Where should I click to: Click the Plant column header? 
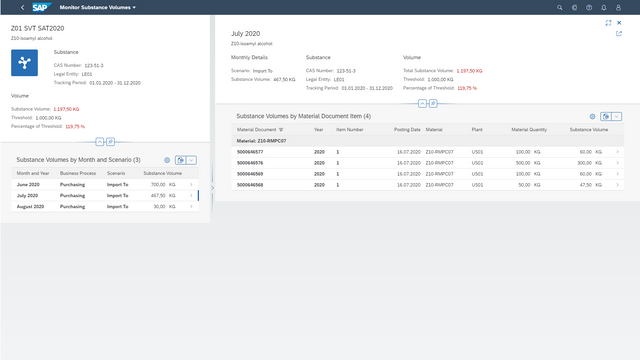tap(477, 129)
